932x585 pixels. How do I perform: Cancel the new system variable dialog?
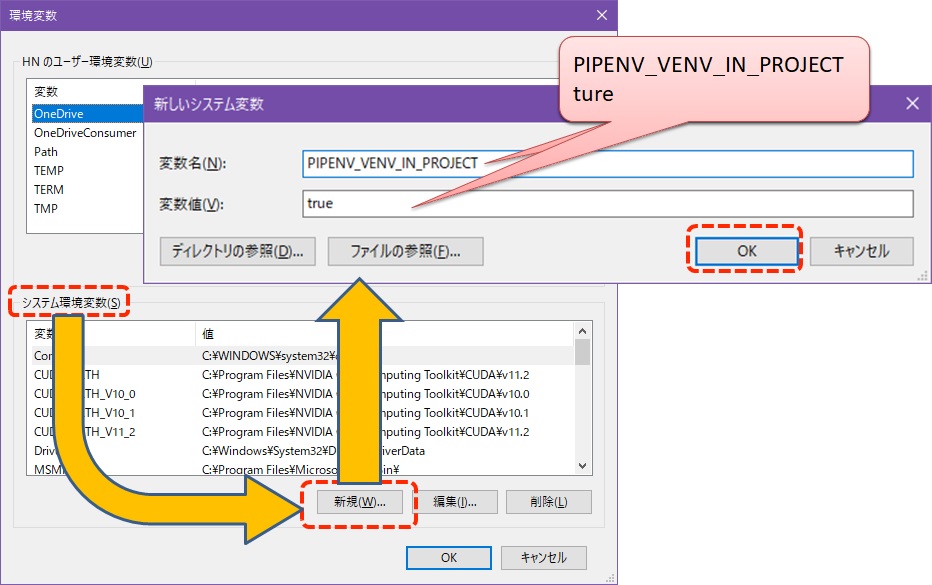pos(862,251)
